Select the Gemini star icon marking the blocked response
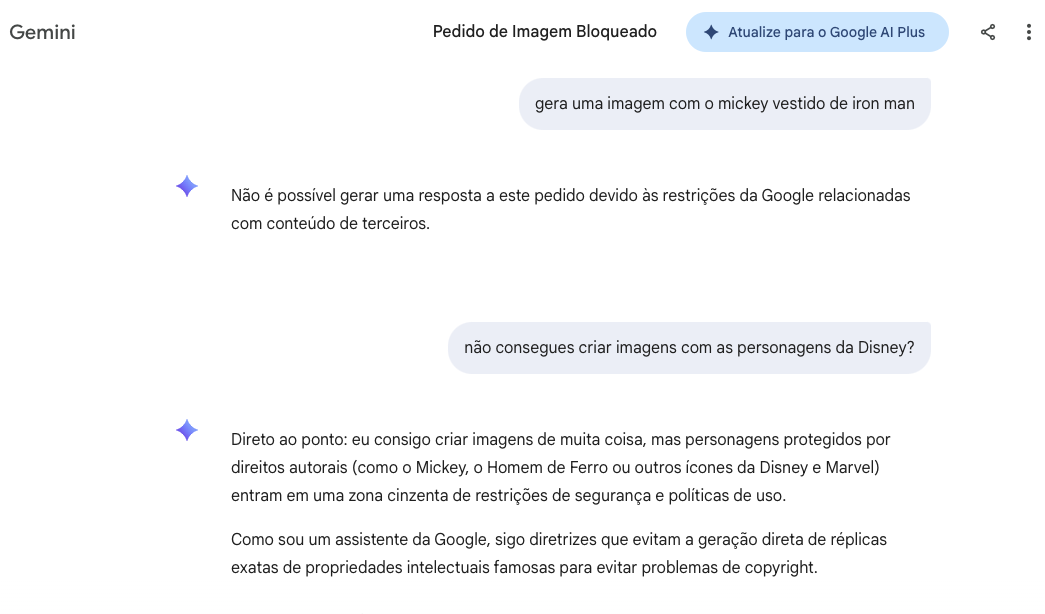The height and width of the screenshot is (614, 1045). (186, 186)
